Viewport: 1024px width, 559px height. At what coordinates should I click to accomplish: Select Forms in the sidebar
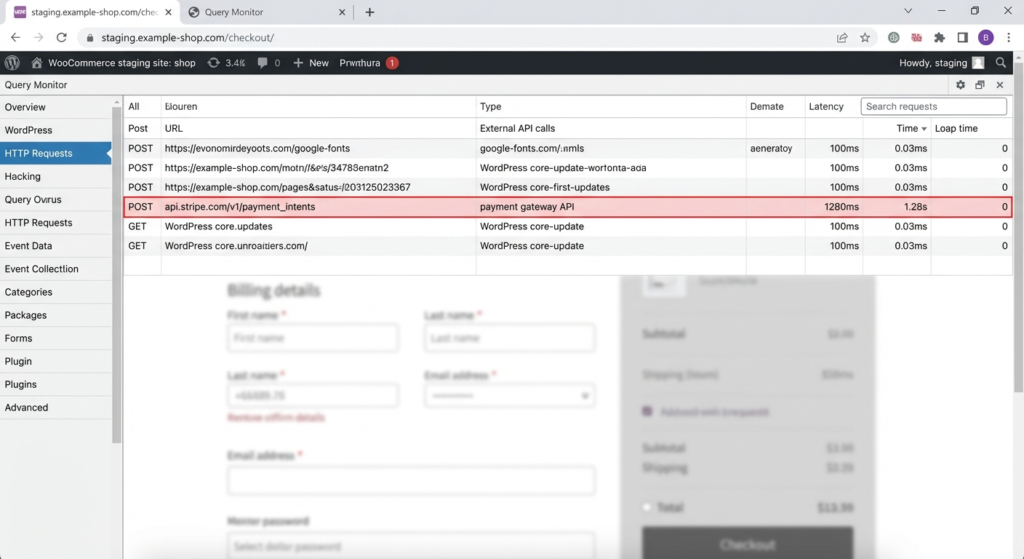(56, 338)
